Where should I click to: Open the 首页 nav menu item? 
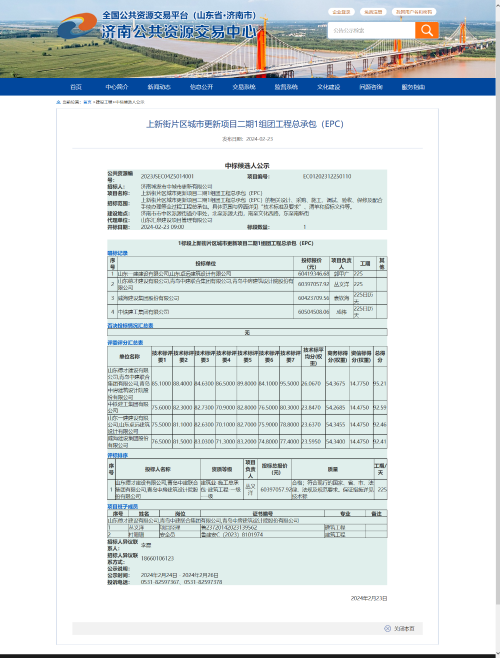click(x=76, y=87)
